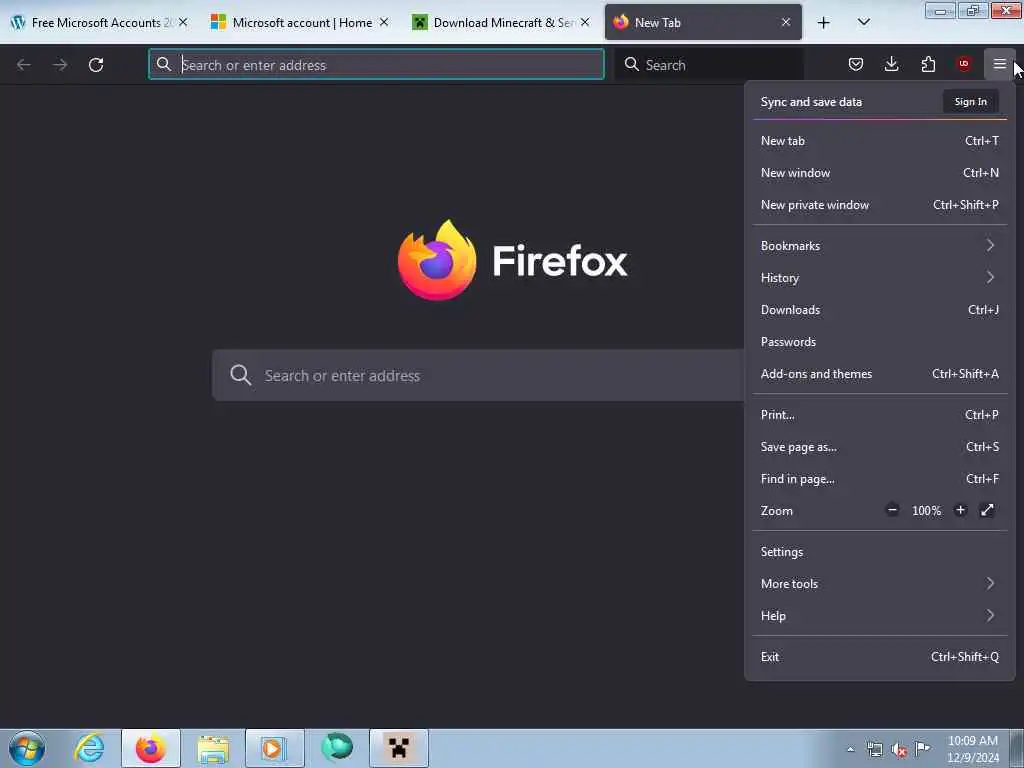Screen dimensions: 1024x768
Task: Show hidden tray icons arrow
Action: [x=850, y=750]
